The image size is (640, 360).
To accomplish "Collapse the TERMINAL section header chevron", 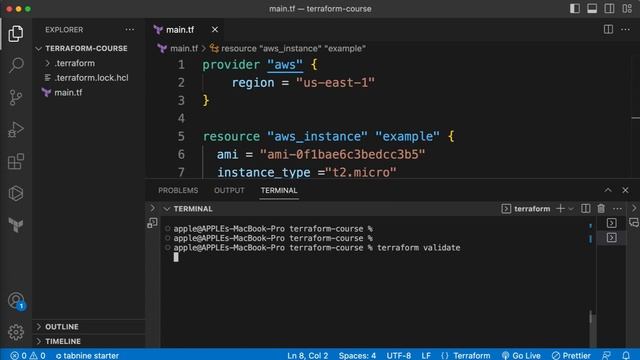I will [x=167, y=209].
